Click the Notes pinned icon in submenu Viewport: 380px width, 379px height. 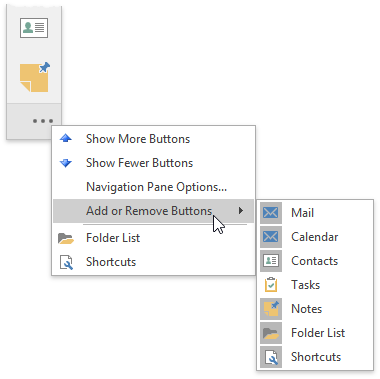coord(271,309)
